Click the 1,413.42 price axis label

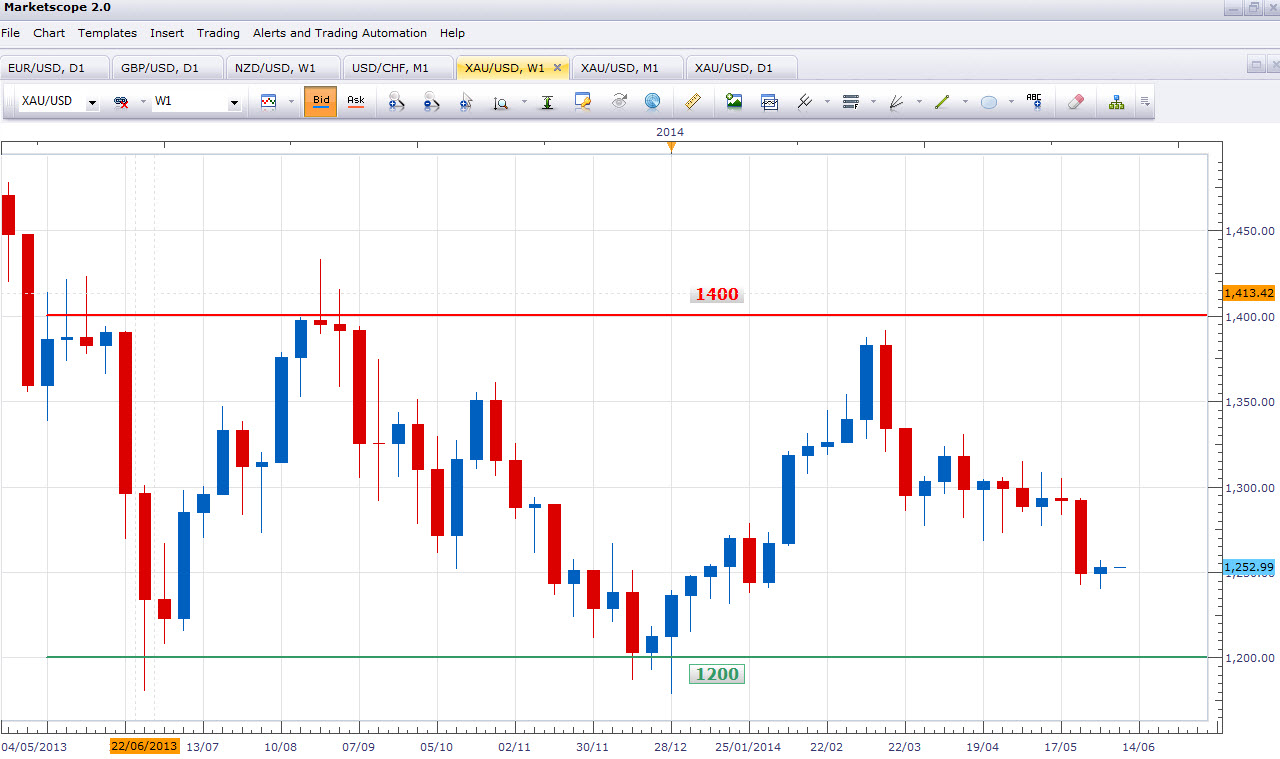click(1249, 293)
